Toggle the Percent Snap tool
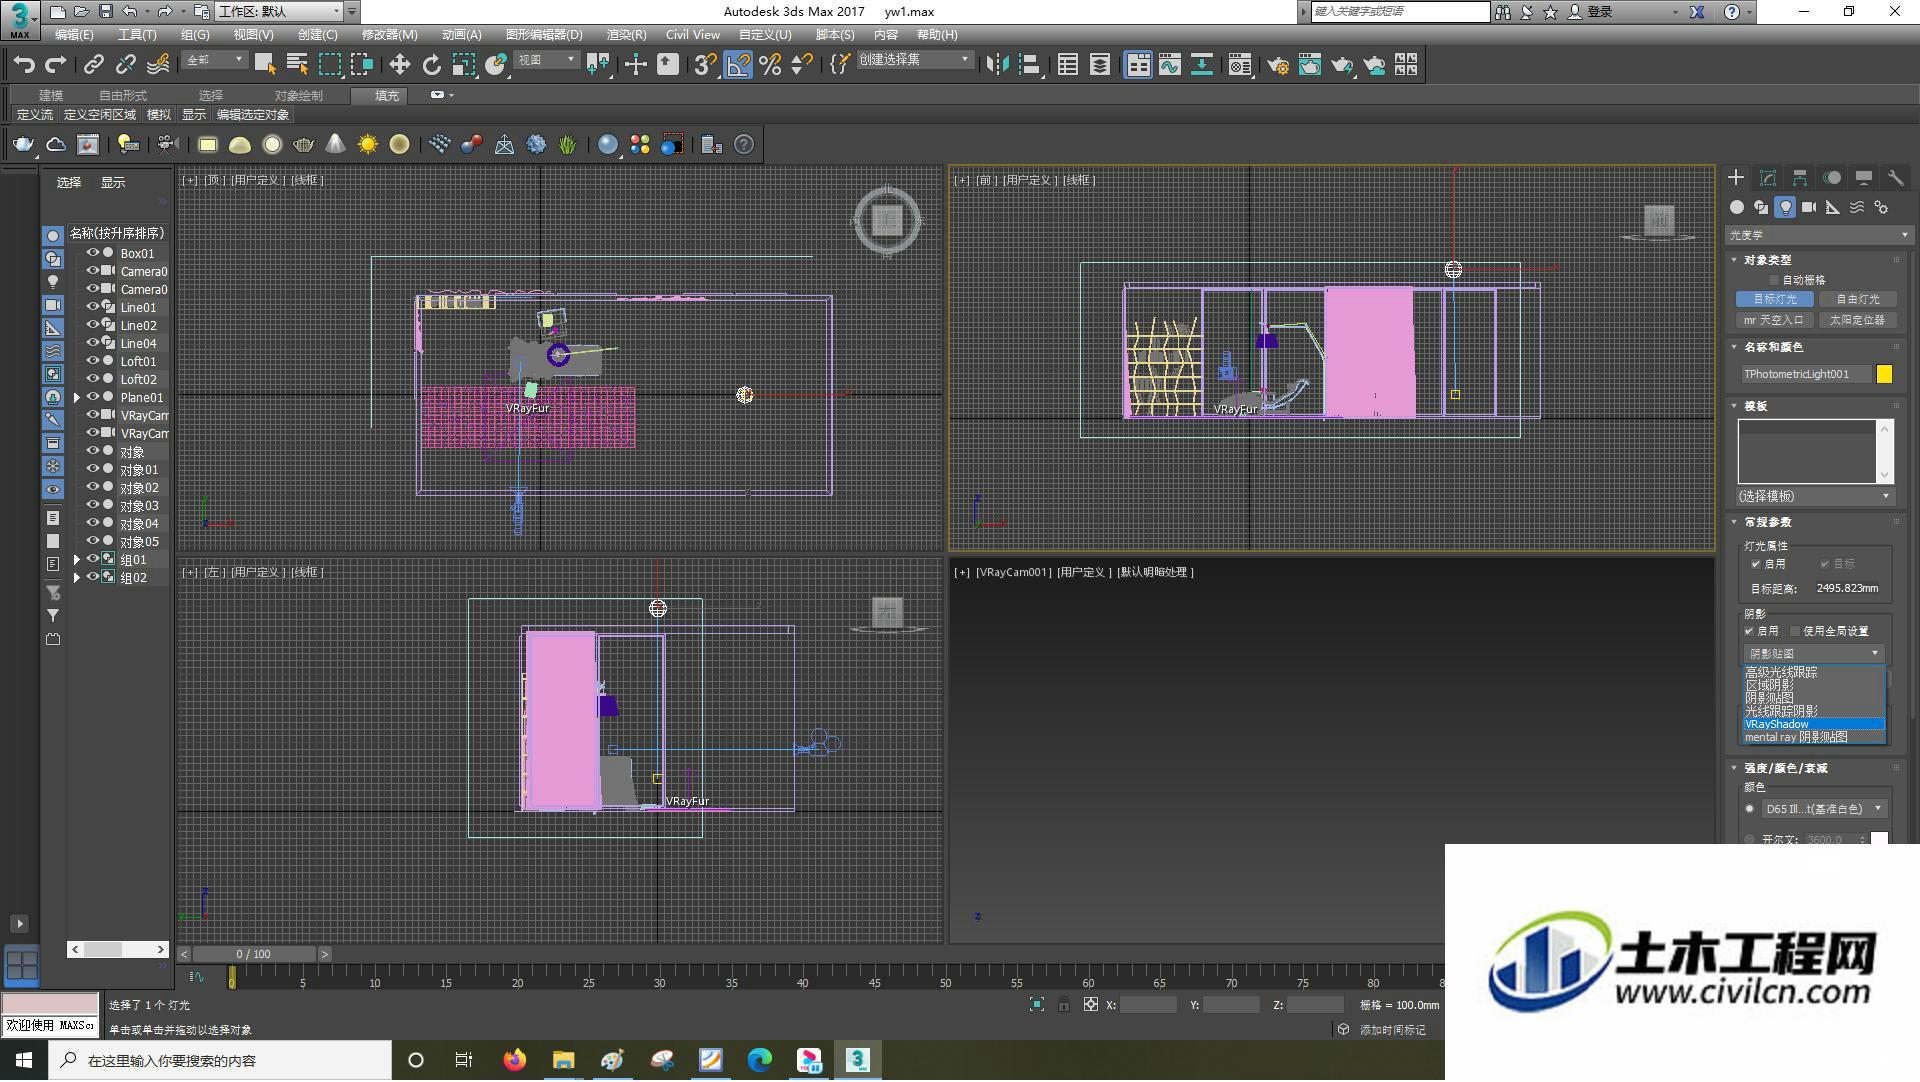1920x1082 pixels. coord(770,65)
